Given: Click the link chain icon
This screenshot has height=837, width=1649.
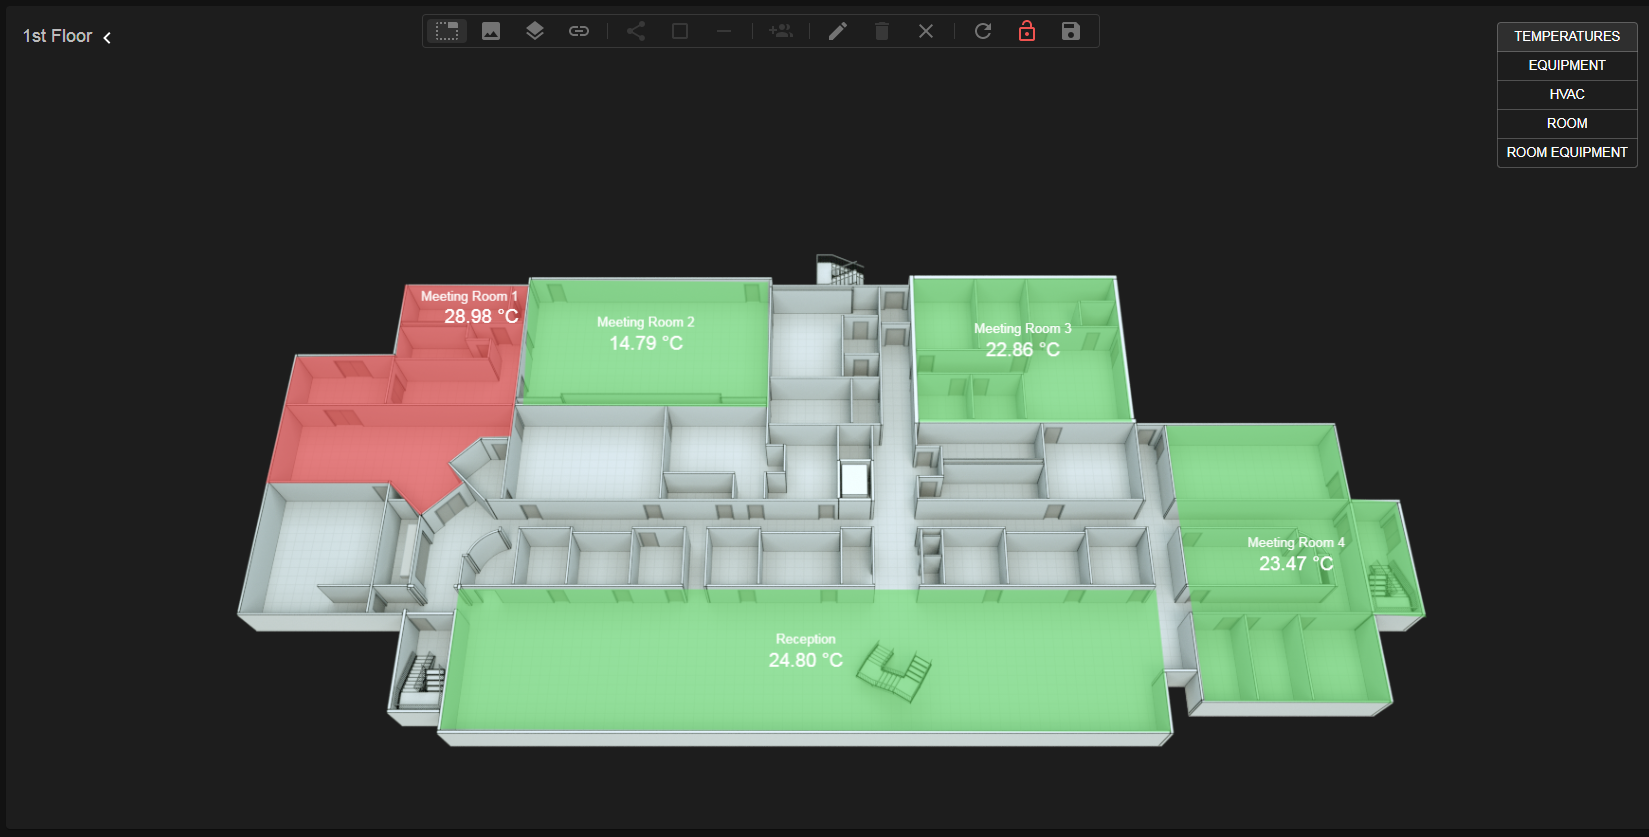Looking at the screenshot, I should [579, 31].
